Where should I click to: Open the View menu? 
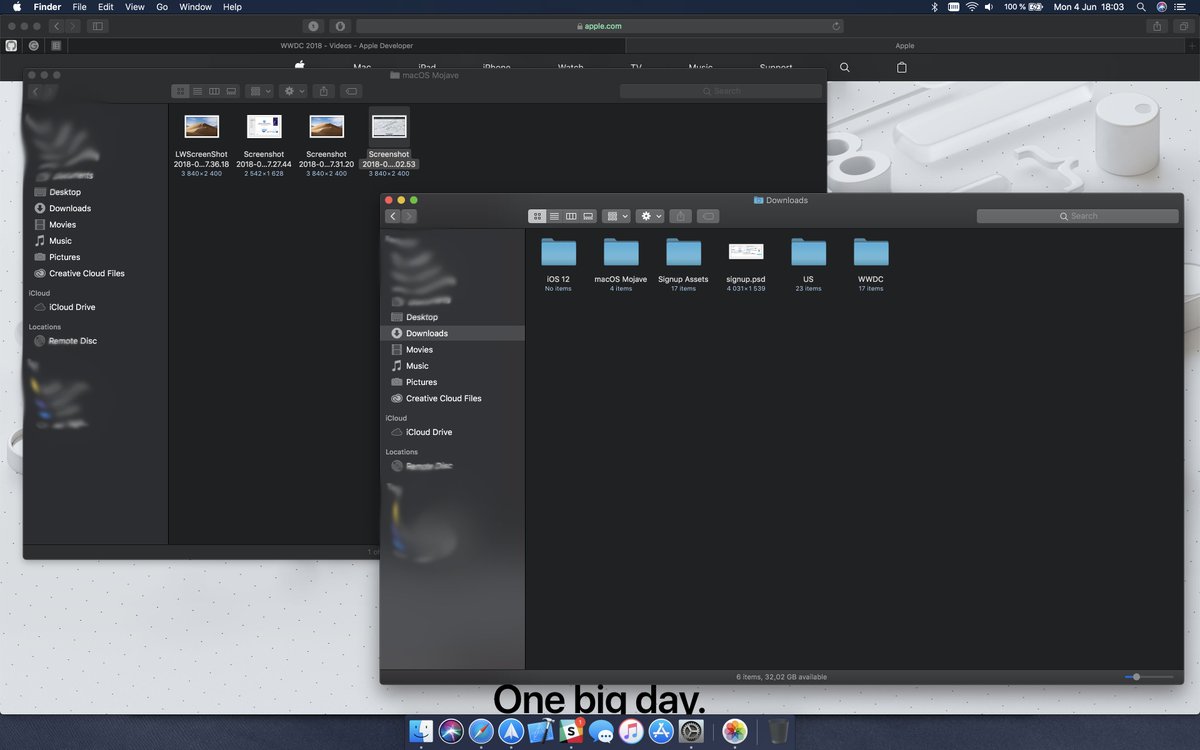click(134, 7)
